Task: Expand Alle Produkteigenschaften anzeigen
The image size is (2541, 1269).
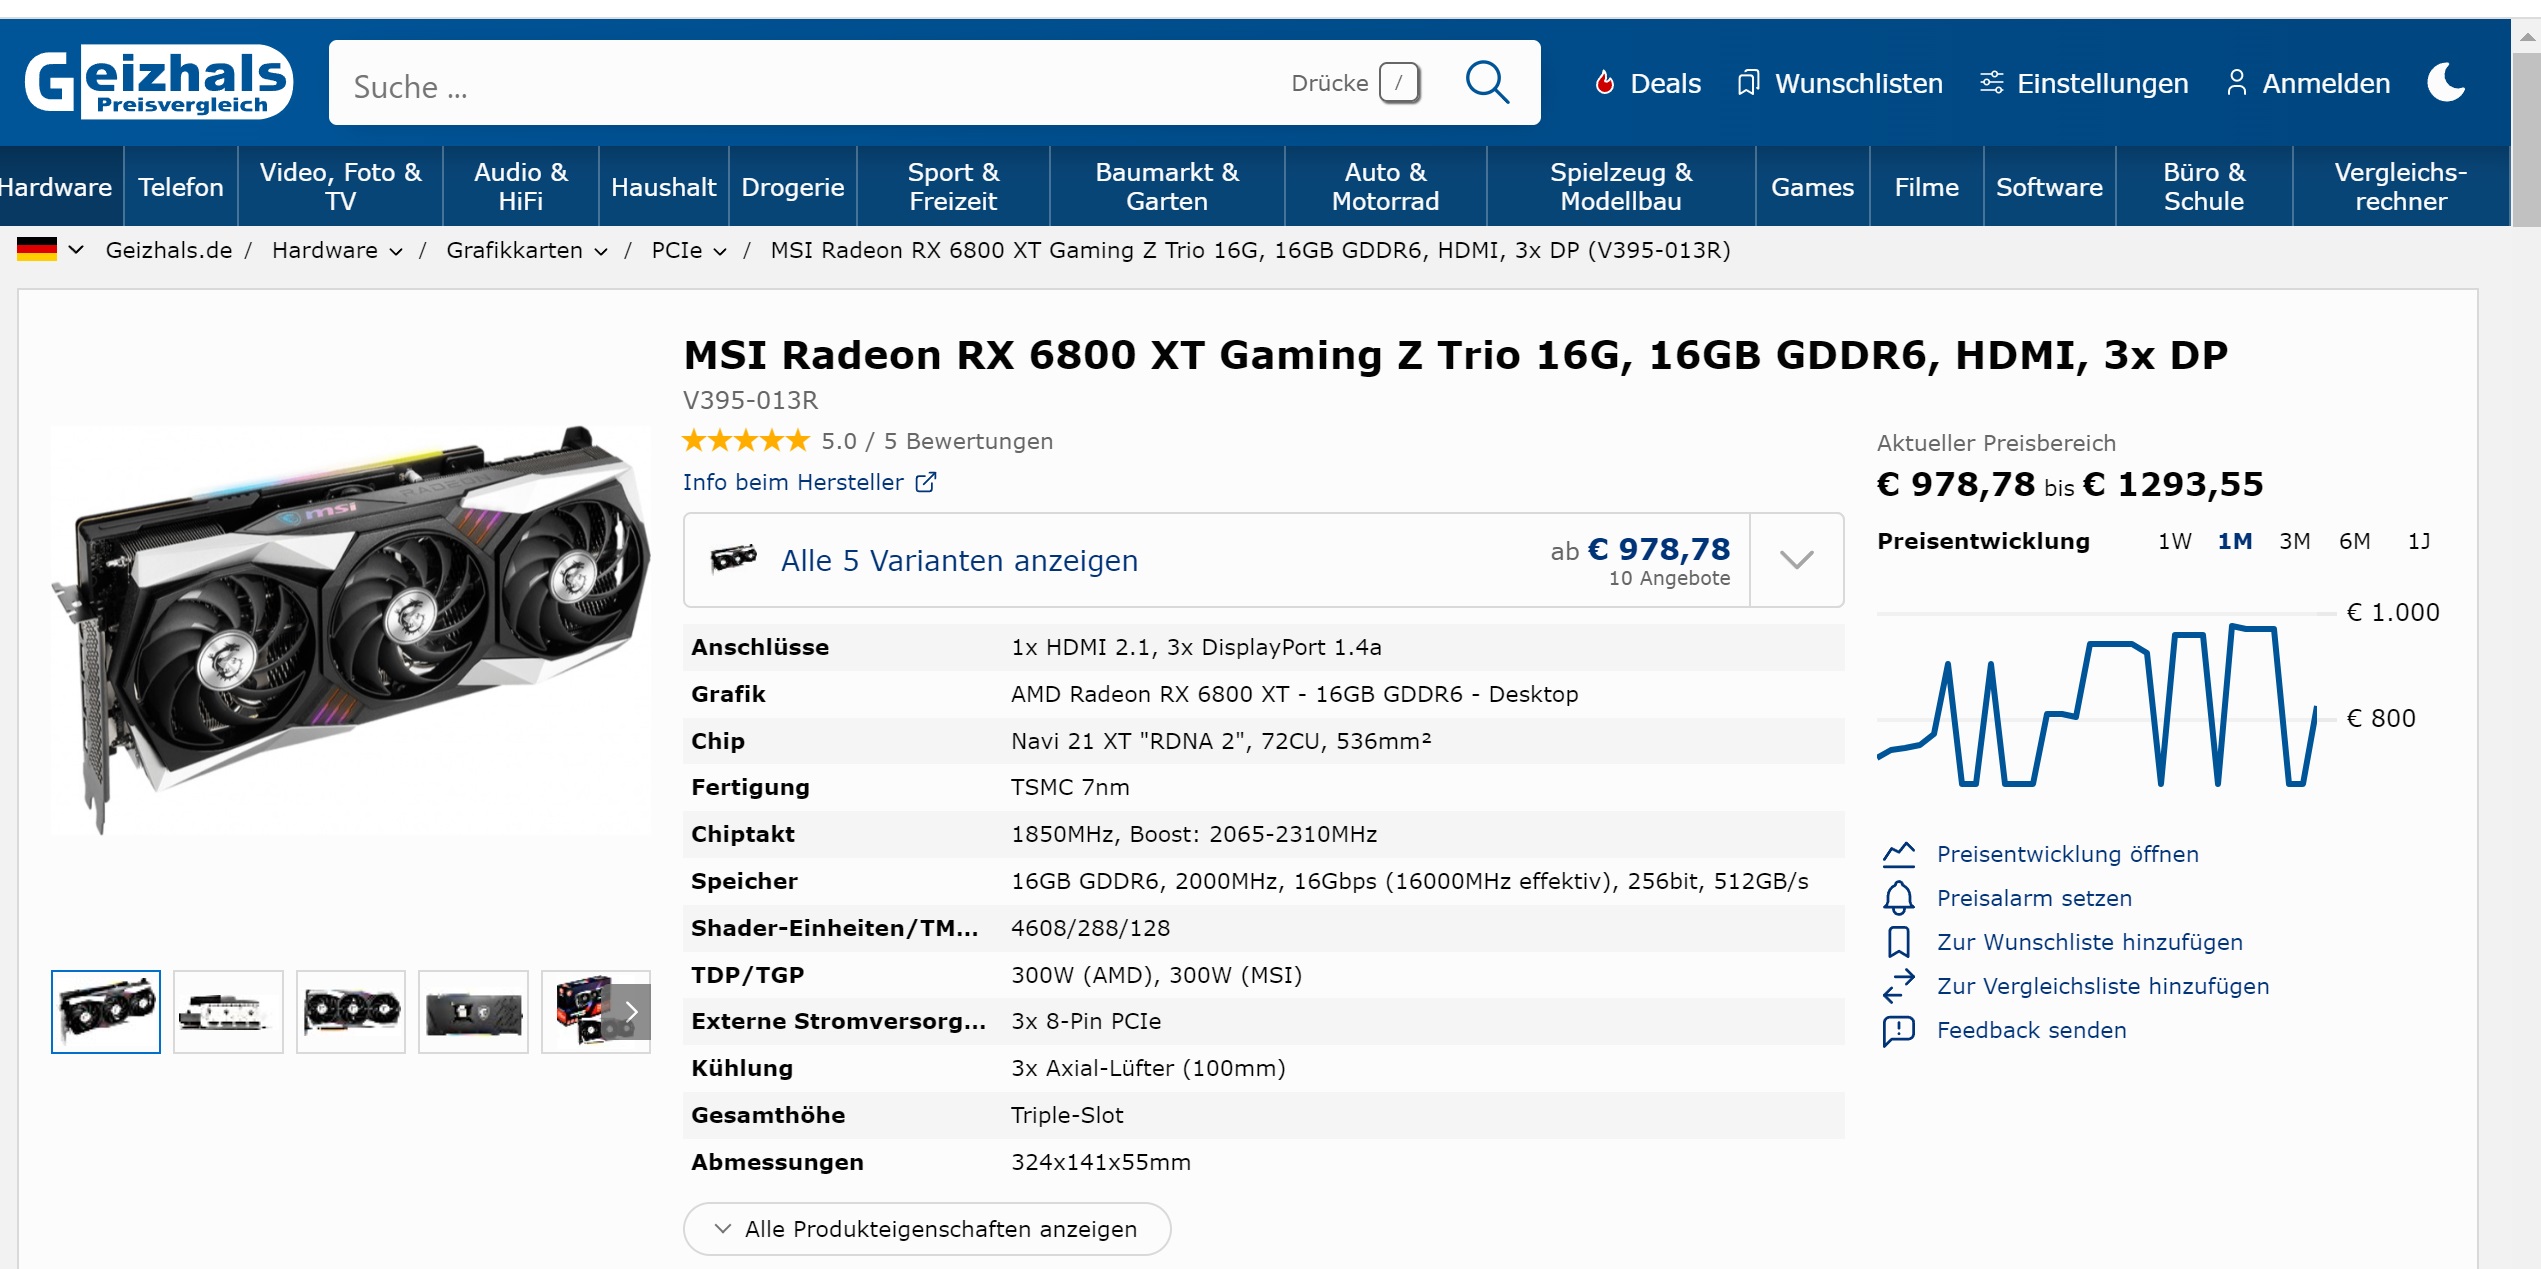Action: 926,1229
